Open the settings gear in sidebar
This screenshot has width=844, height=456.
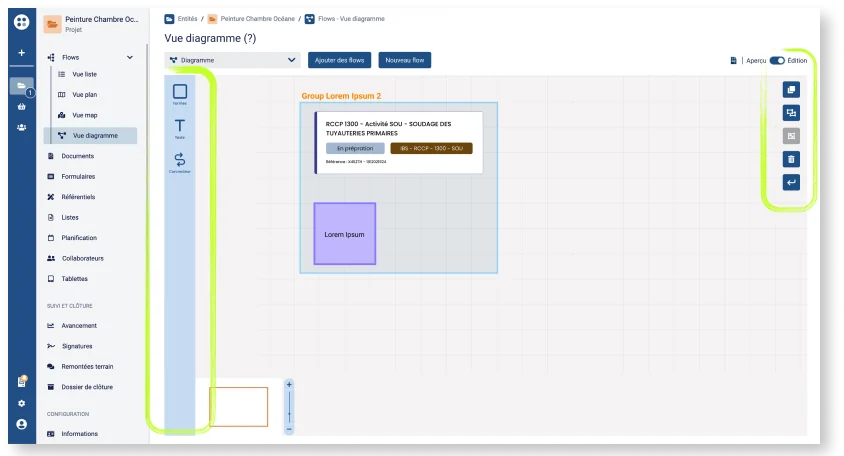point(22,403)
